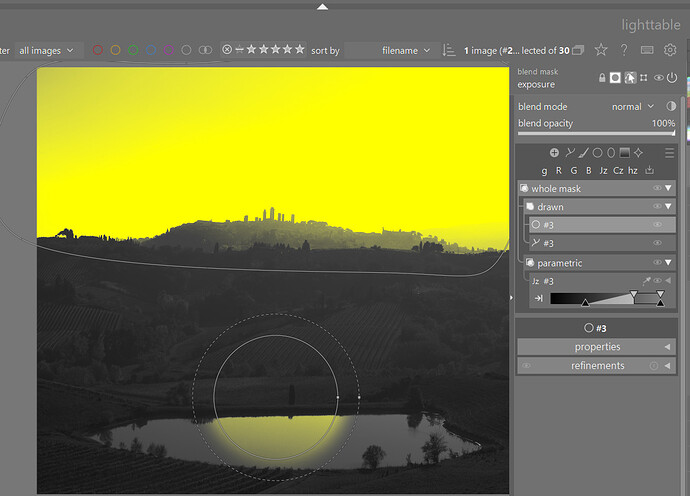Select the B channel tab
The image size is (690, 496).
[x=588, y=170]
